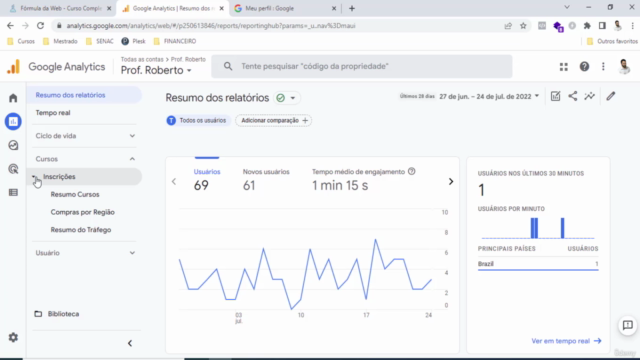Select the Usuários metric tab
The height and width of the screenshot is (360, 640).
click(x=207, y=179)
